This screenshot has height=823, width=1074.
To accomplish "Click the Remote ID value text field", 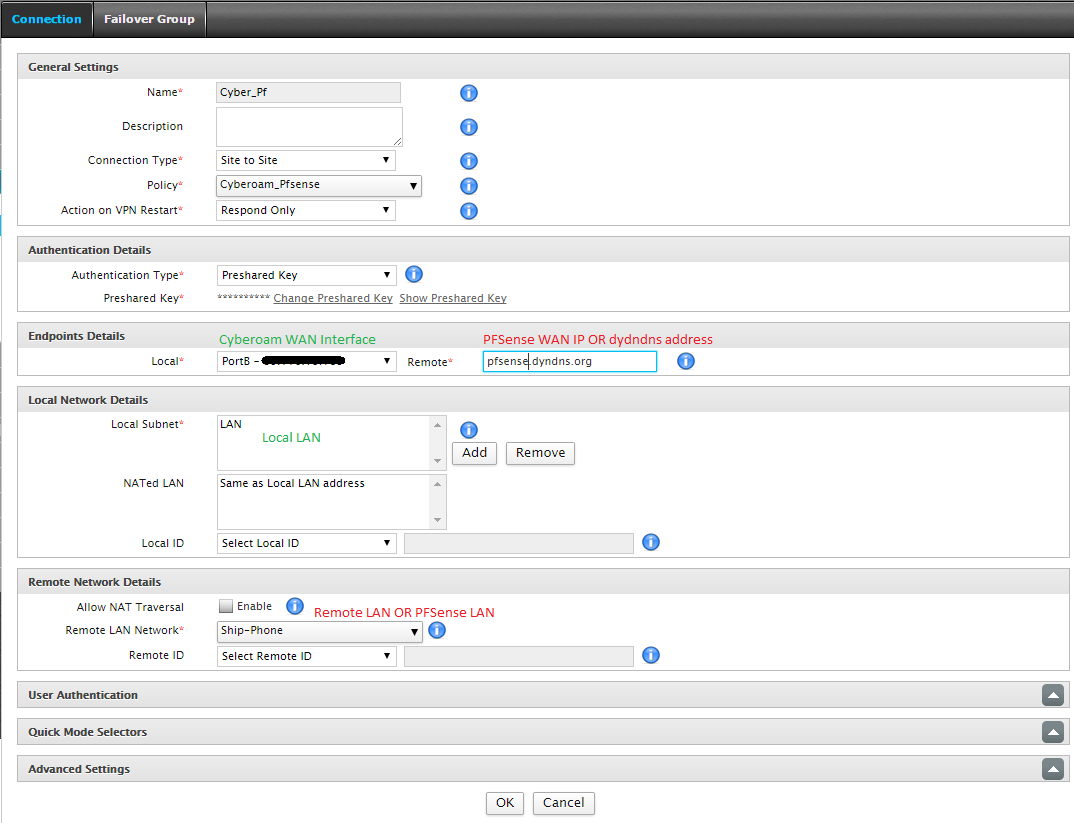I will pyautogui.click(x=519, y=656).
